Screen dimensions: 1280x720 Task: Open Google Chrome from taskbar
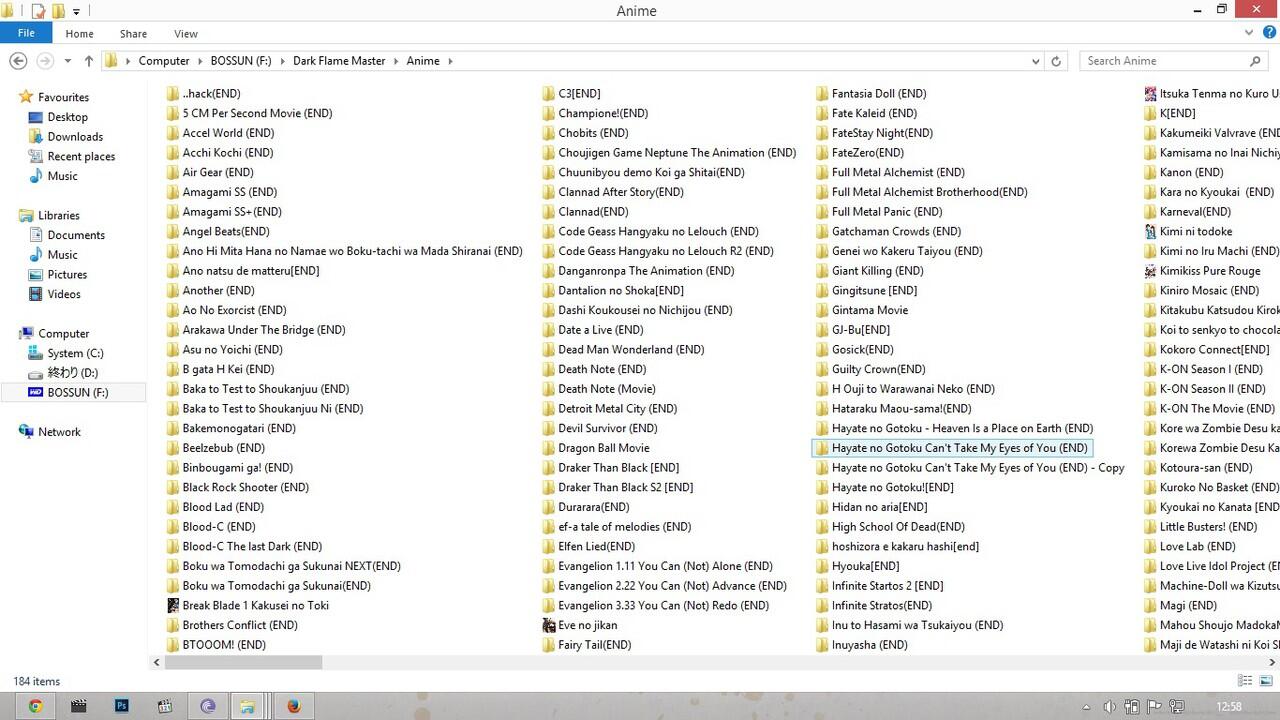pos(35,706)
